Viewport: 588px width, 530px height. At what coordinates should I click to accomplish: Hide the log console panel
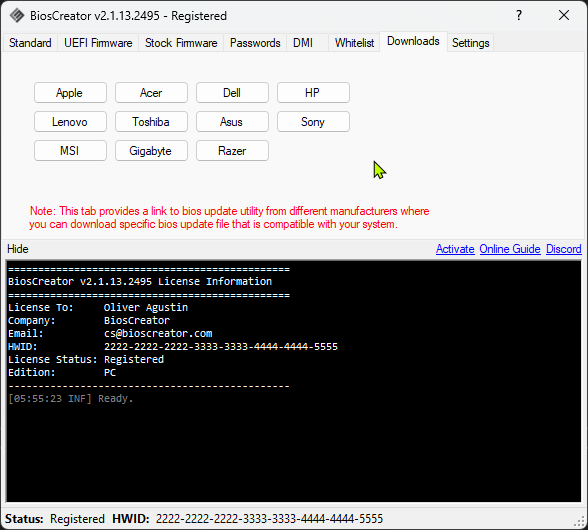18,249
